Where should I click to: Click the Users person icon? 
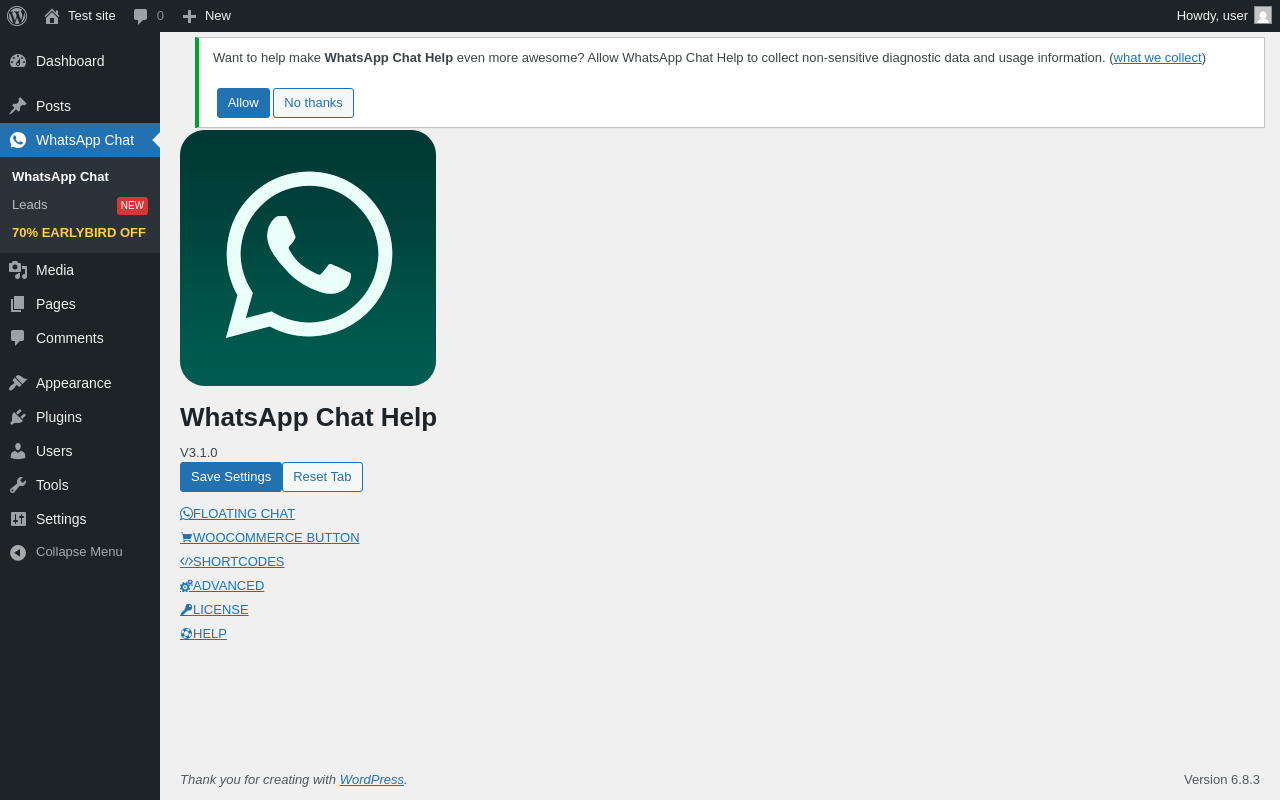point(18,451)
